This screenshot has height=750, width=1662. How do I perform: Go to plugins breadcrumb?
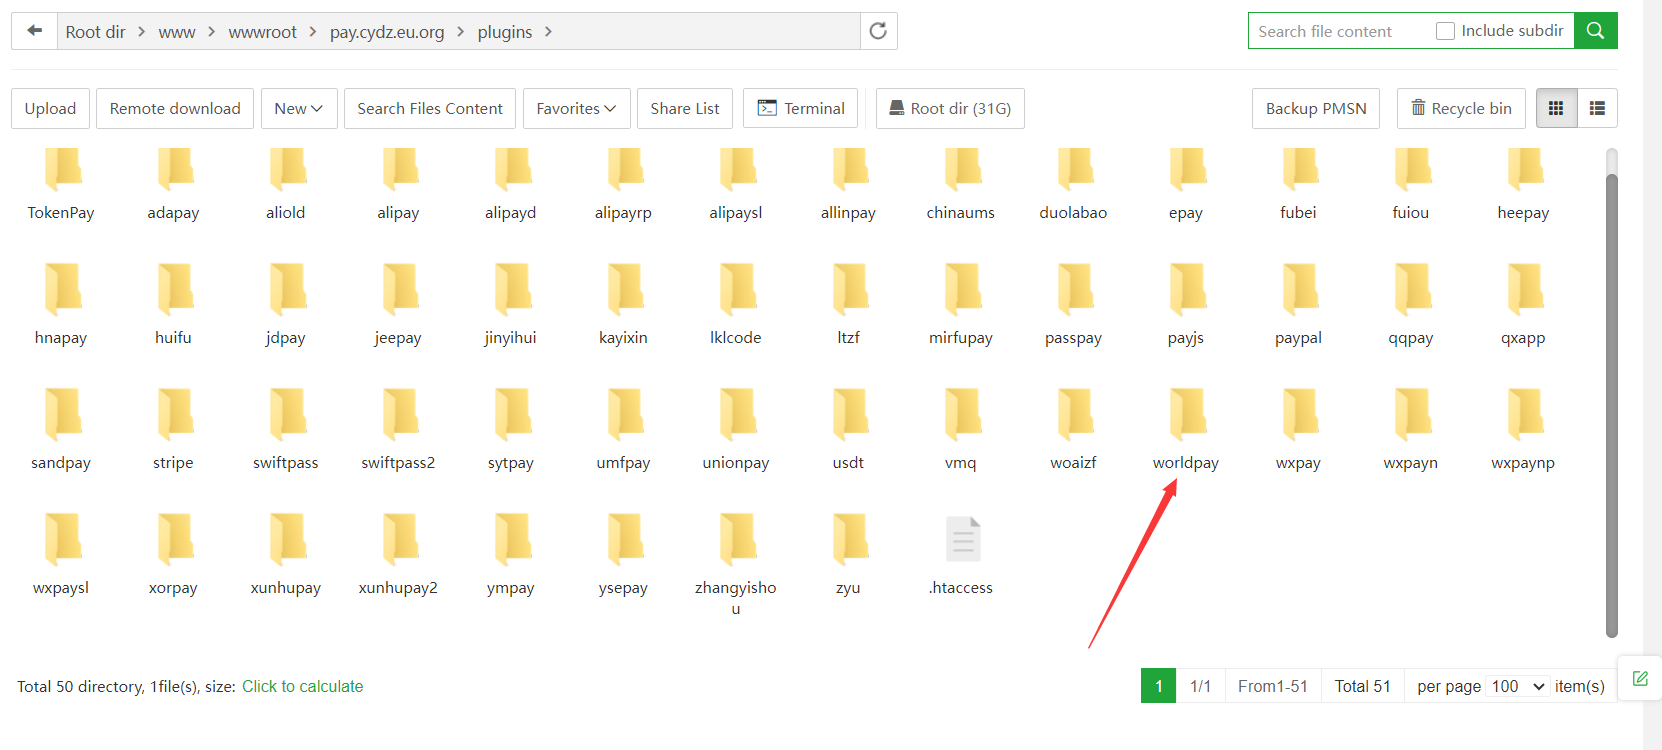click(505, 32)
